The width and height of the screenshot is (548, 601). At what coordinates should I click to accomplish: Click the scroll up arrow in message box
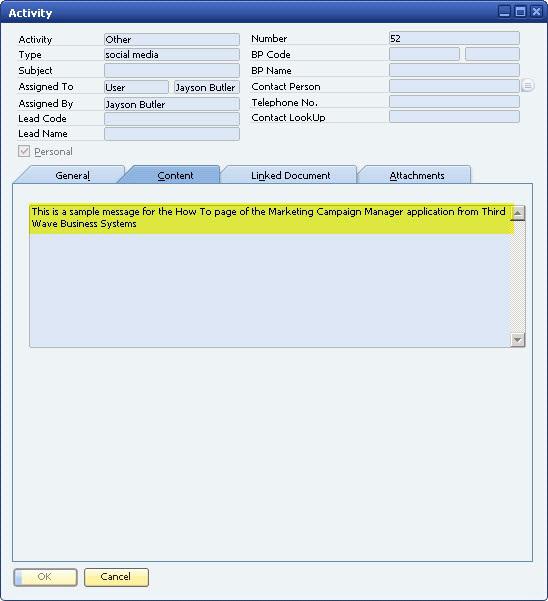tap(518, 213)
